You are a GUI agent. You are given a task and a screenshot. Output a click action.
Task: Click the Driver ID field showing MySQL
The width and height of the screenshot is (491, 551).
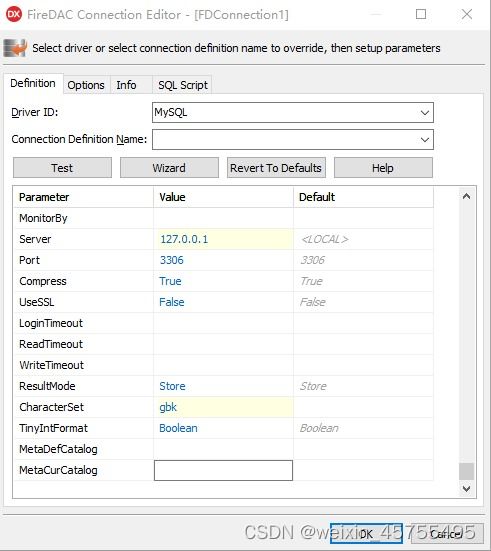[x=293, y=113]
